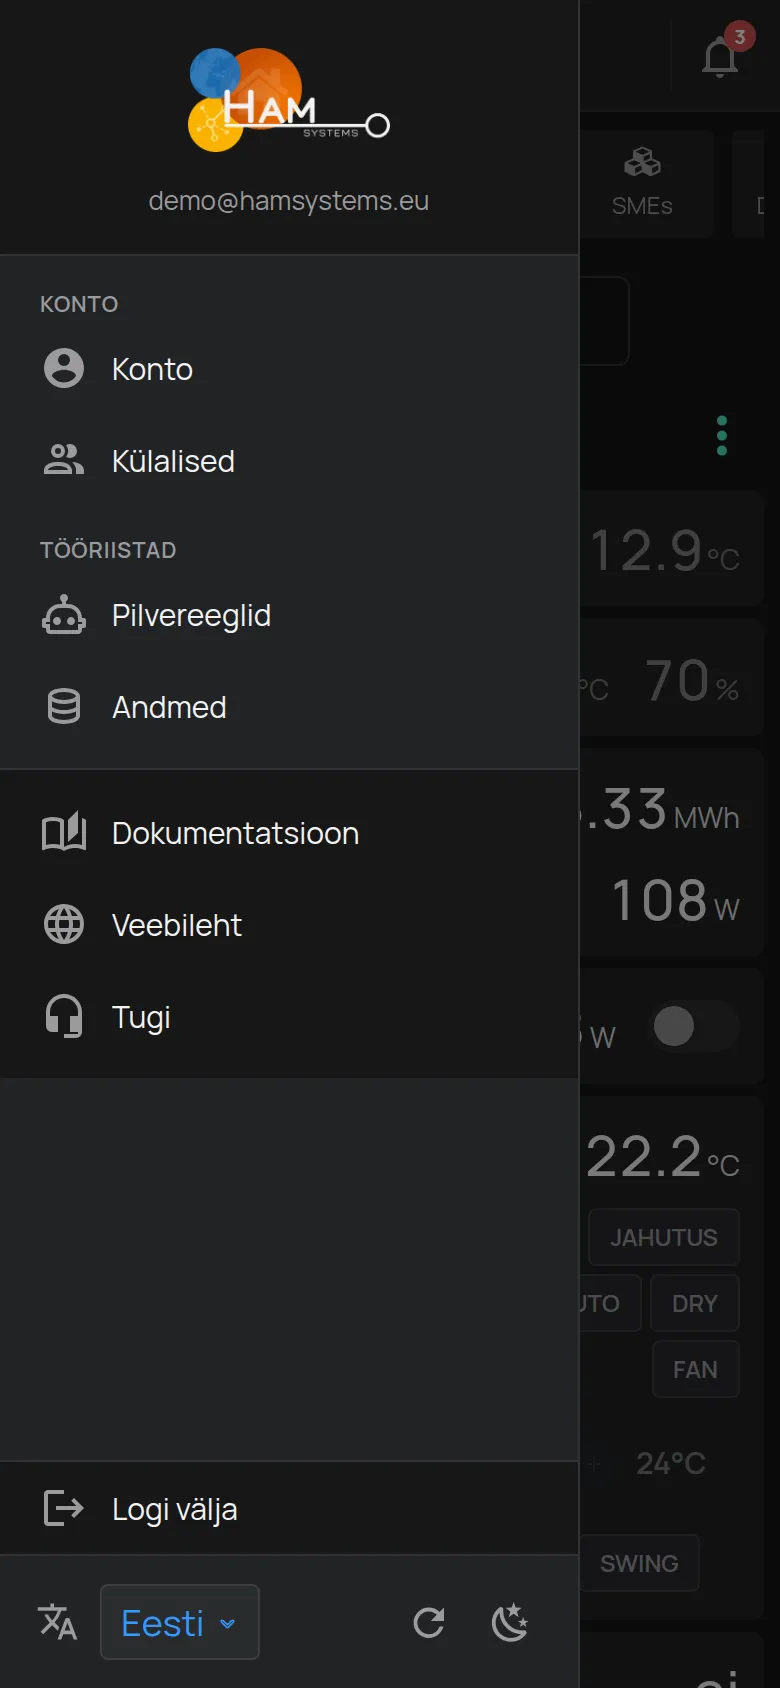Click the HAM Systems logo
The image size is (780, 1688).
tap(289, 100)
